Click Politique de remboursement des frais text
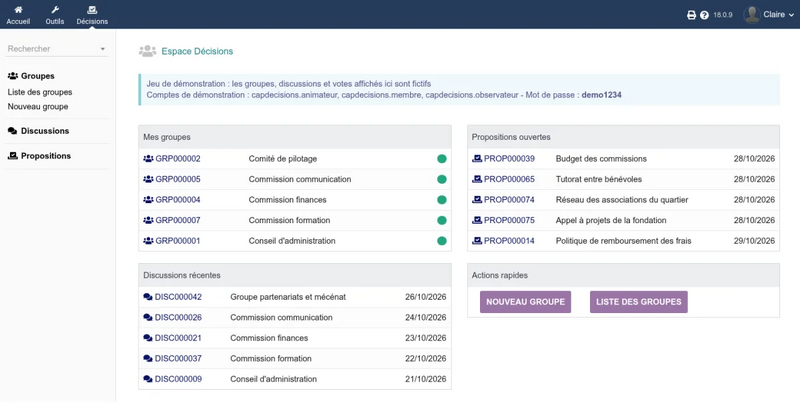This screenshot has width=800, height=403. (623, 241)
